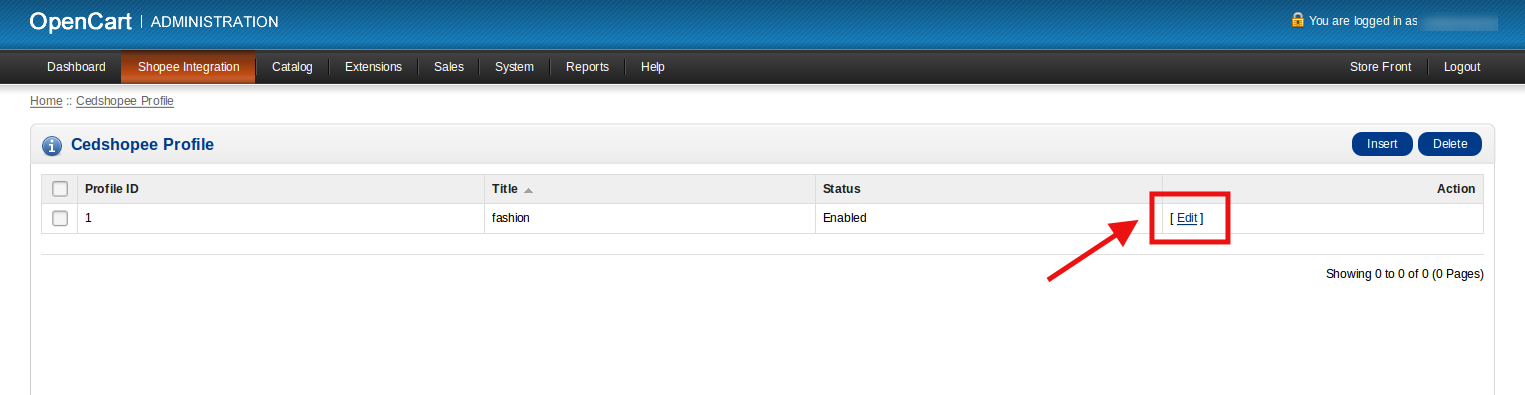1525x395 pixels.
Task: Open the Extensions menu
Action: point(373,67)
